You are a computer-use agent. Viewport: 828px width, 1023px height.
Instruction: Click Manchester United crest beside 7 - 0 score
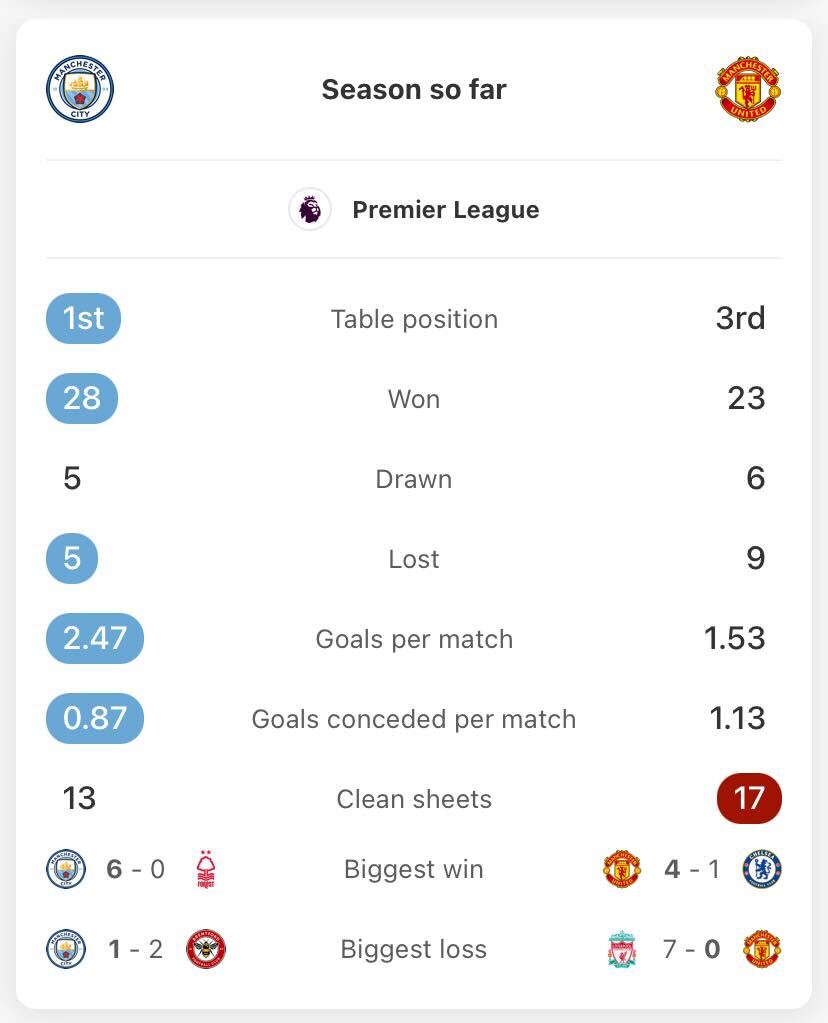(762, 949)
